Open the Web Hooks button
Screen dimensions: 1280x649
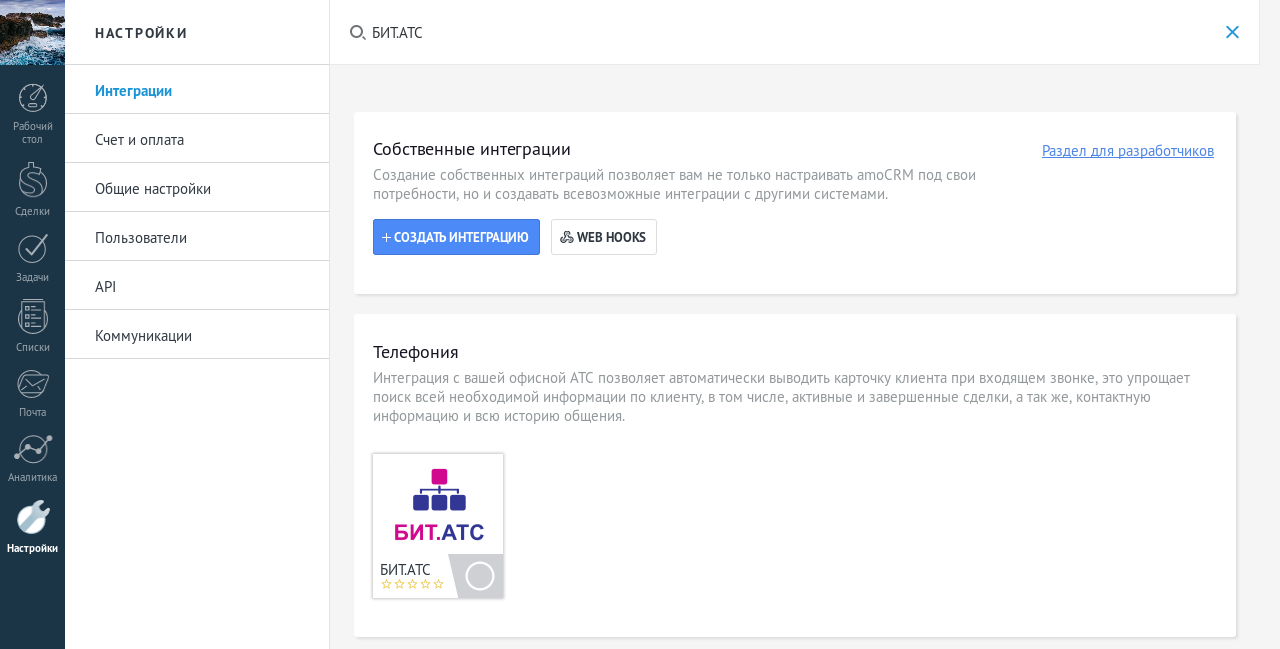[603, 237]
